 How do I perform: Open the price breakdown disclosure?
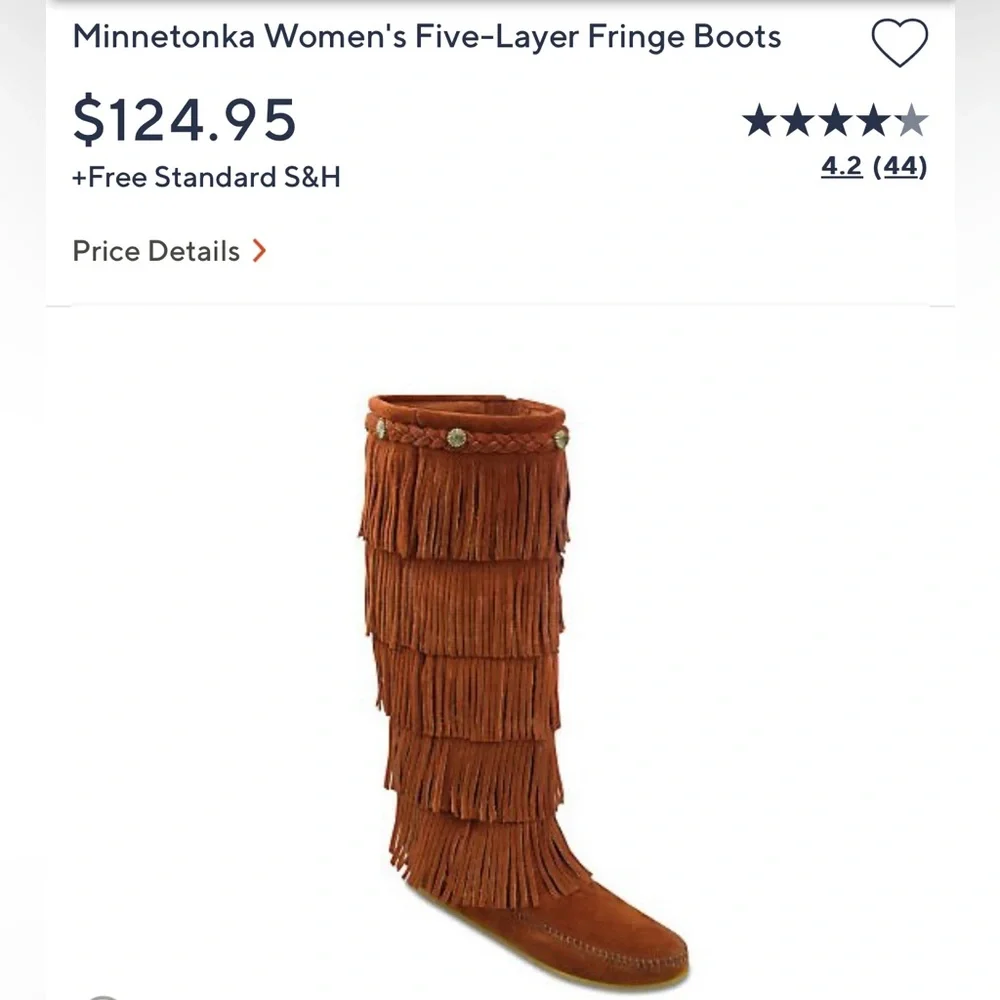[170, 252]
